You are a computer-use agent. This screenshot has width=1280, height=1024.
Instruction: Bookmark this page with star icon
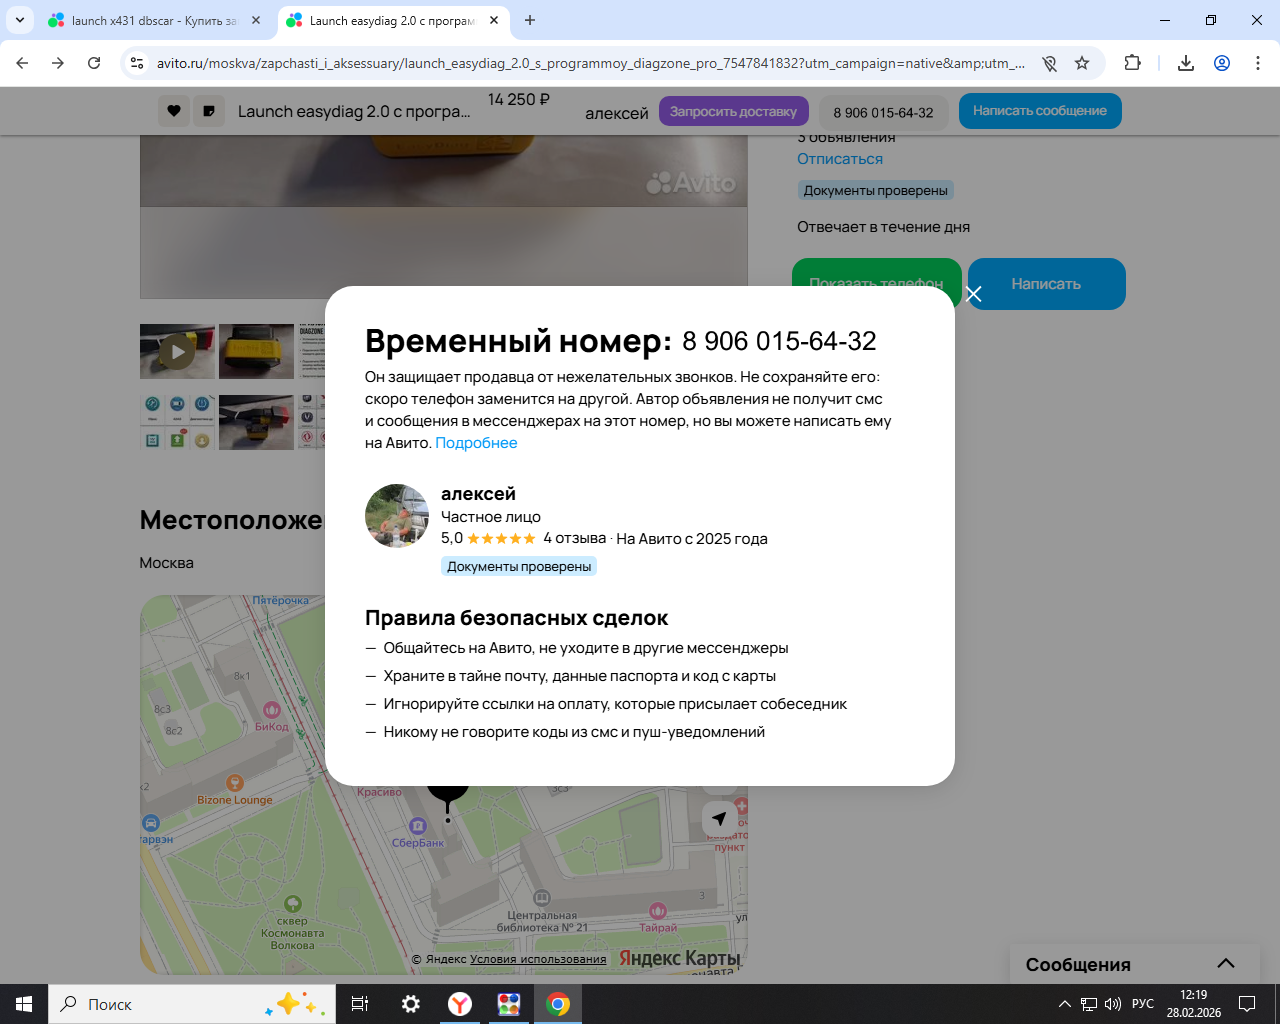tap(1082, 63)
